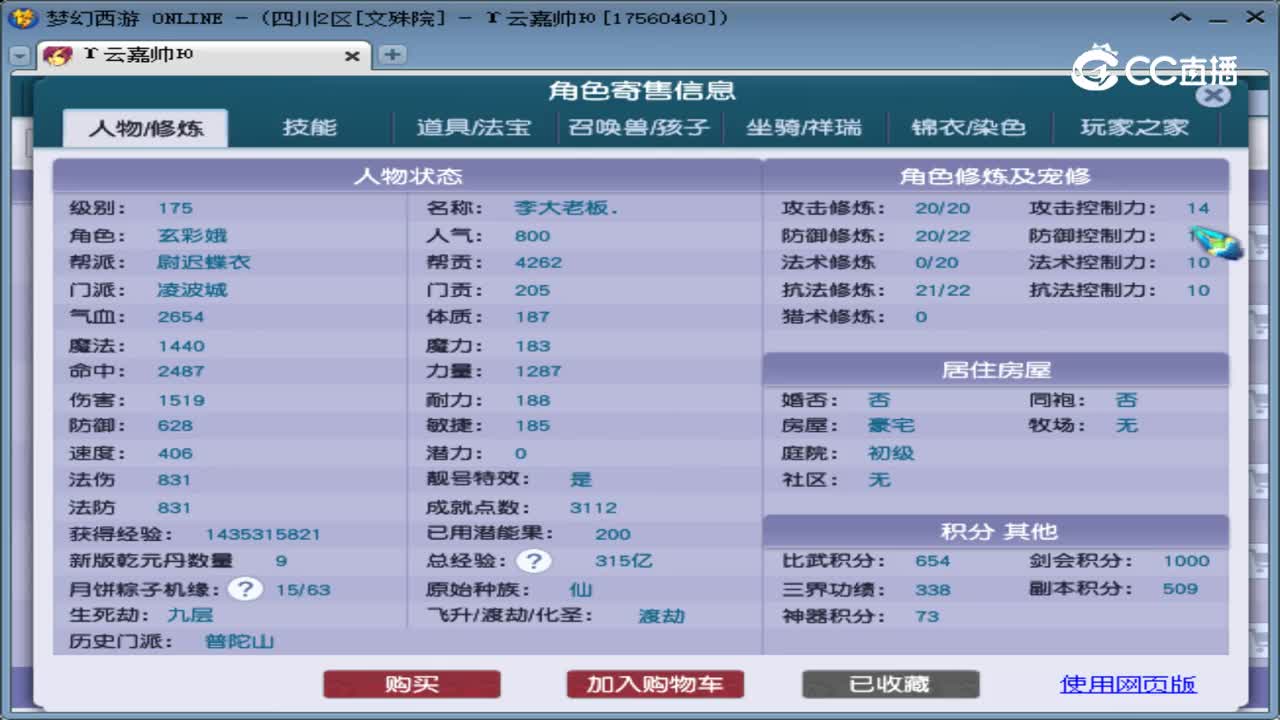This screenshot has height=720, width=1280.
Task: Click the 积分 其他 section header
Action: [x=996, y=532]
